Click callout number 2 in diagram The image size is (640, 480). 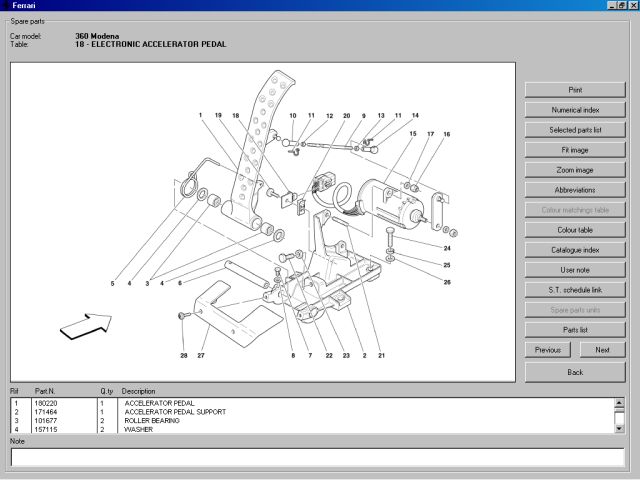click(364, 356)
